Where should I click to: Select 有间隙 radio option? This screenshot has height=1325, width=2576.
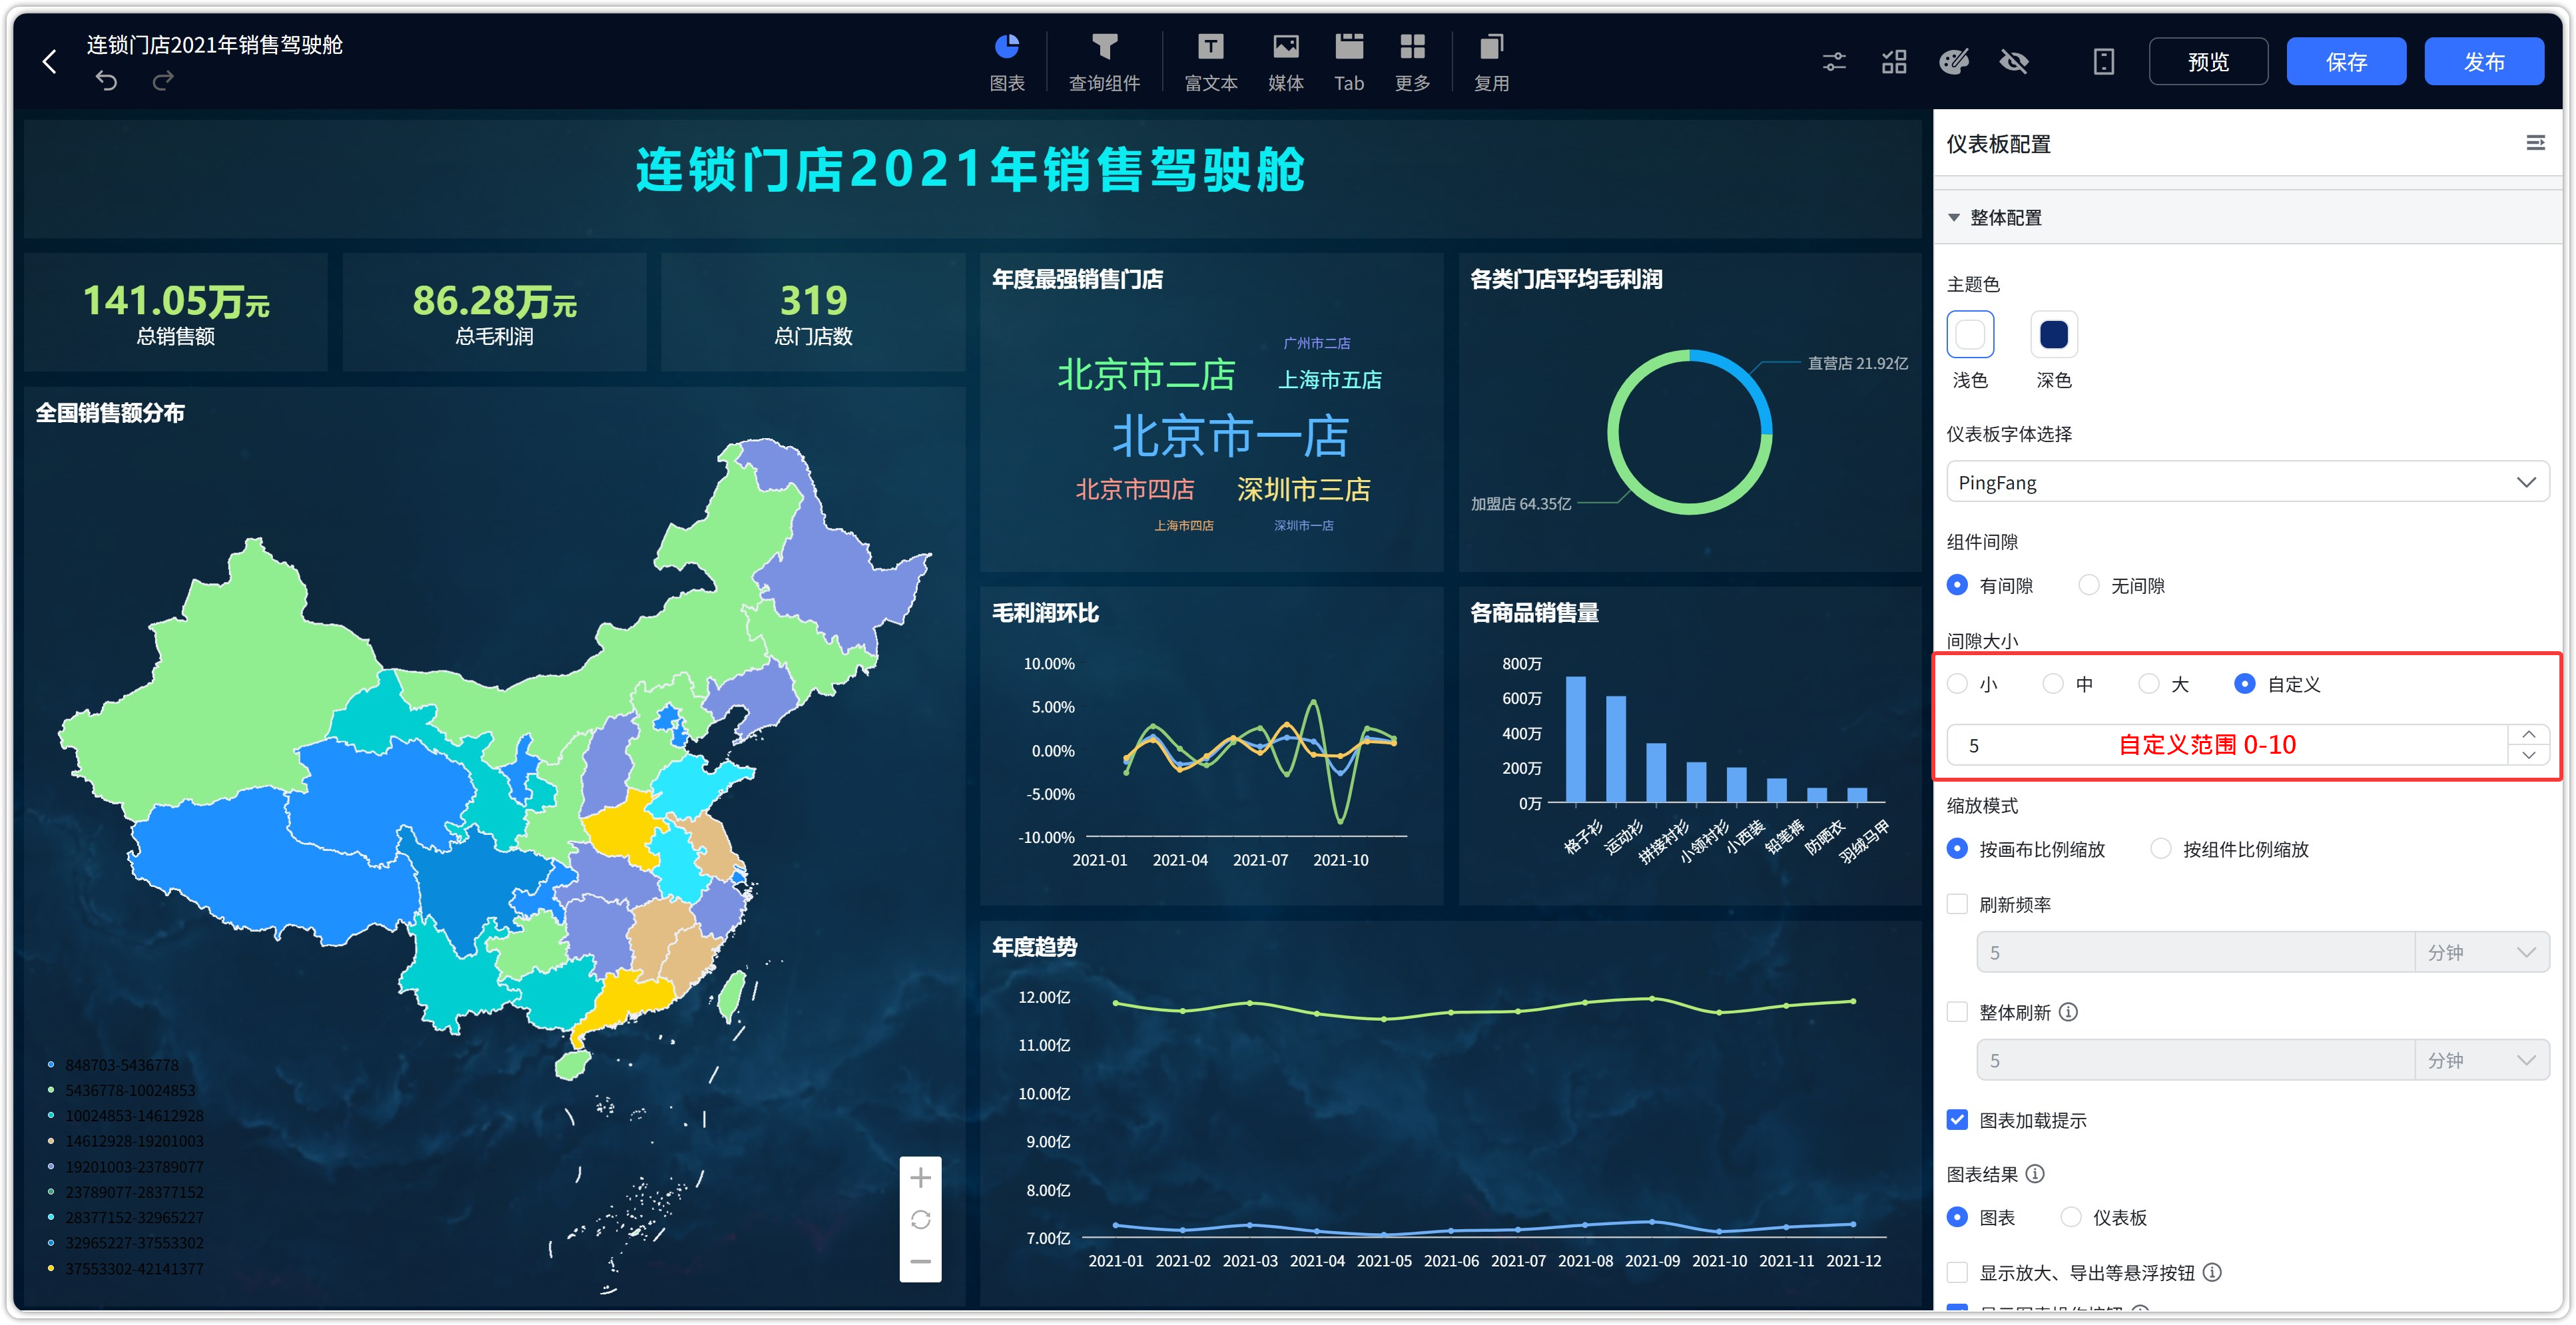[1957, 585]
